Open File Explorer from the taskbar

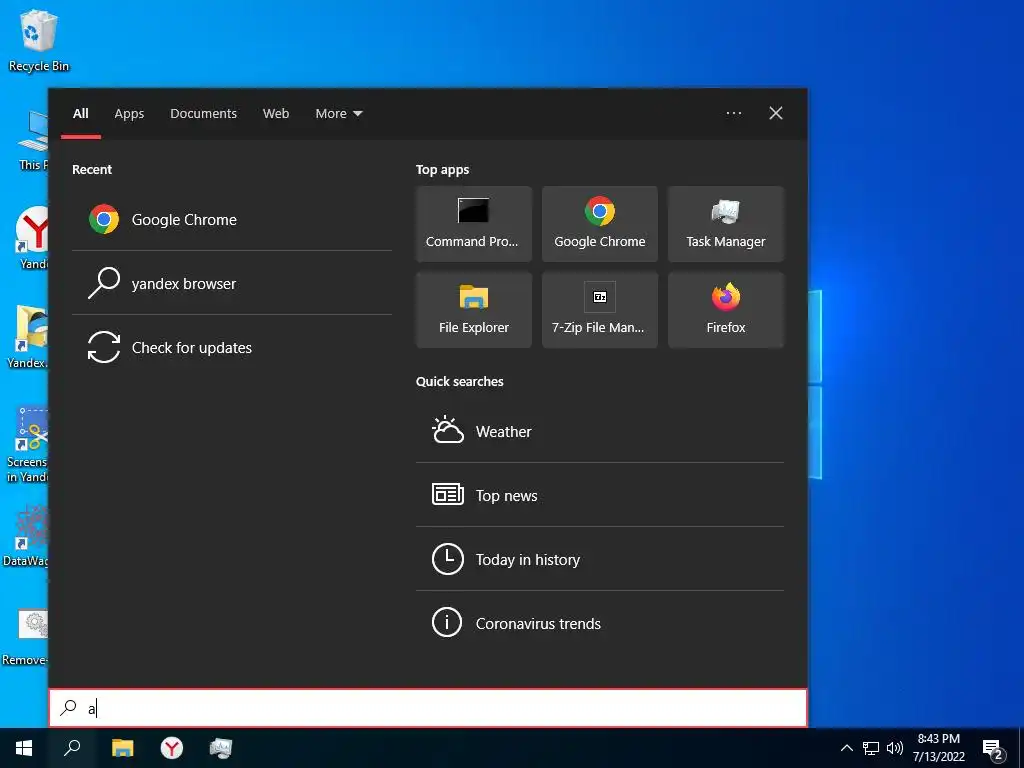[x=122, y=748]
